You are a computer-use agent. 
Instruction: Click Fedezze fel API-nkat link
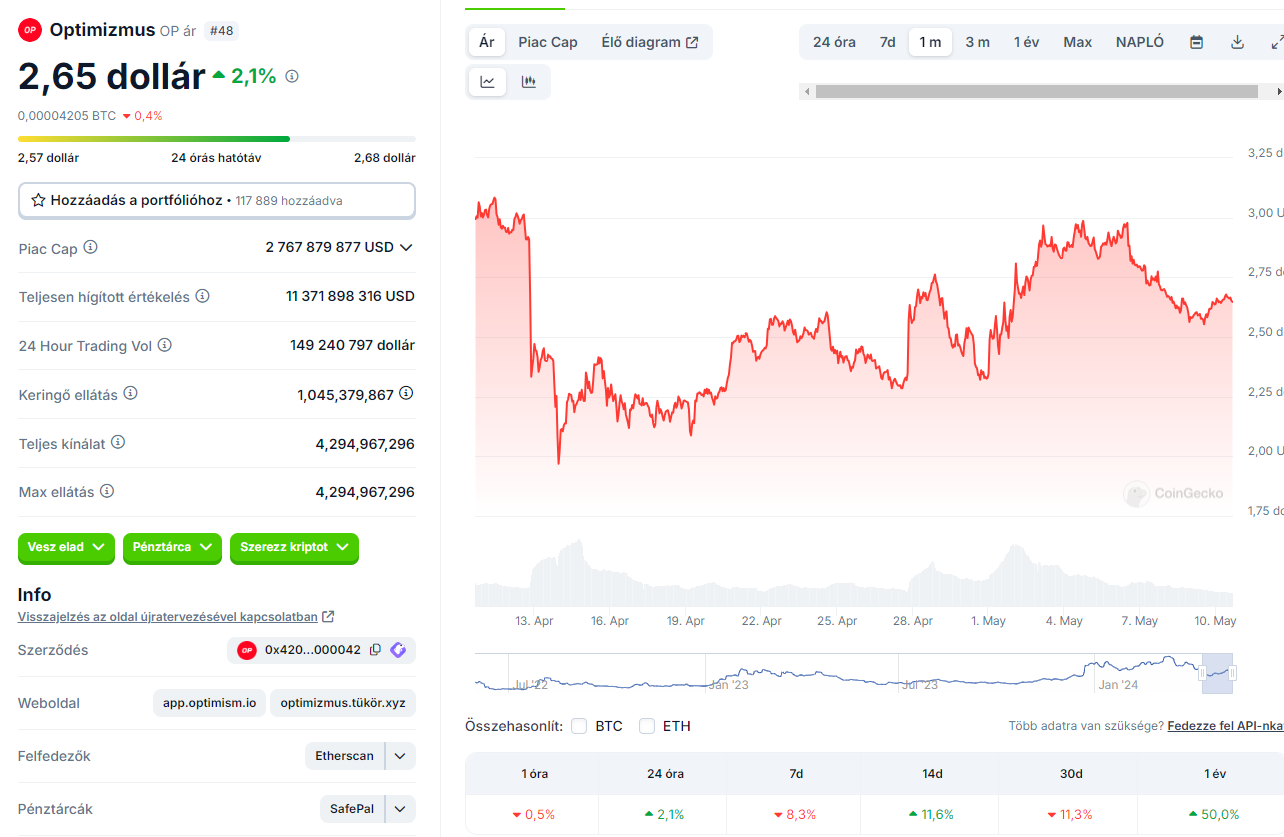point(1225,726)
